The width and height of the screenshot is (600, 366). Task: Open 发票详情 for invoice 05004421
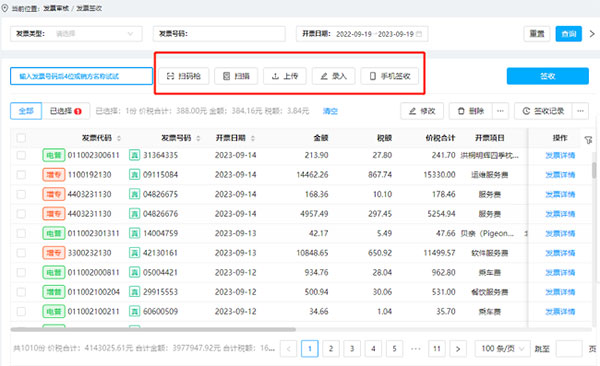(x=560, y=272)
